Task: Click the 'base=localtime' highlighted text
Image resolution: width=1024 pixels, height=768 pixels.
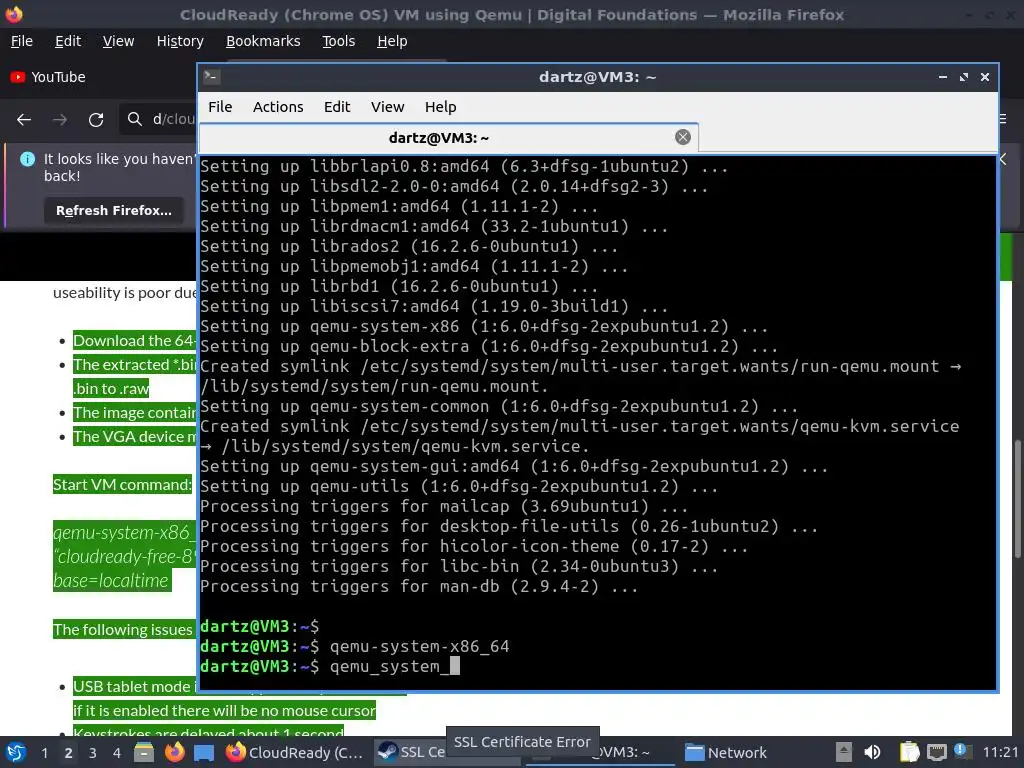Action: (111, 581)
